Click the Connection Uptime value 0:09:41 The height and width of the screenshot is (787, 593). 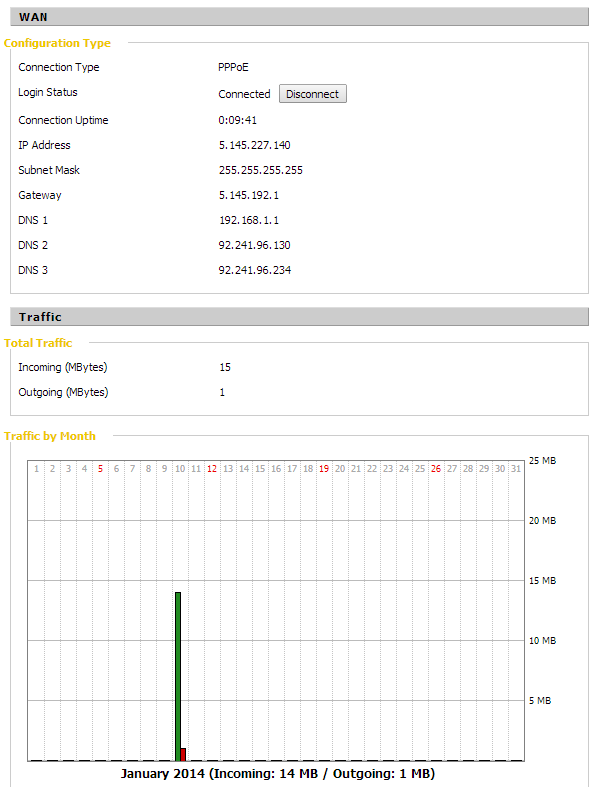pos(237,120)
